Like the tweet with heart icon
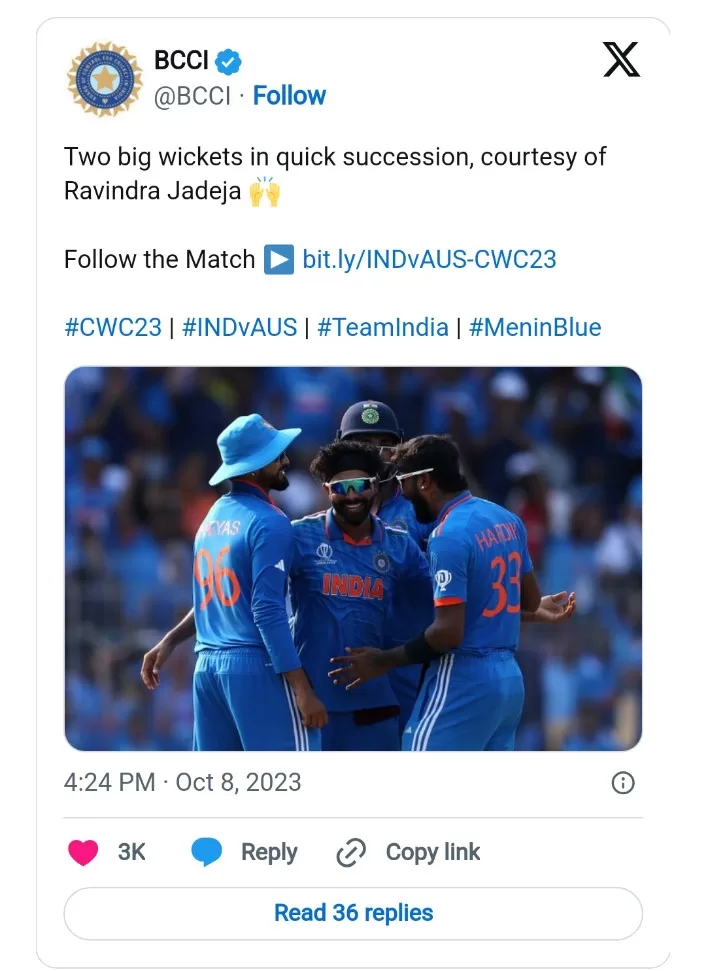Image resolution: width=706 pixels, height=971 pixels. click(83, 853)
